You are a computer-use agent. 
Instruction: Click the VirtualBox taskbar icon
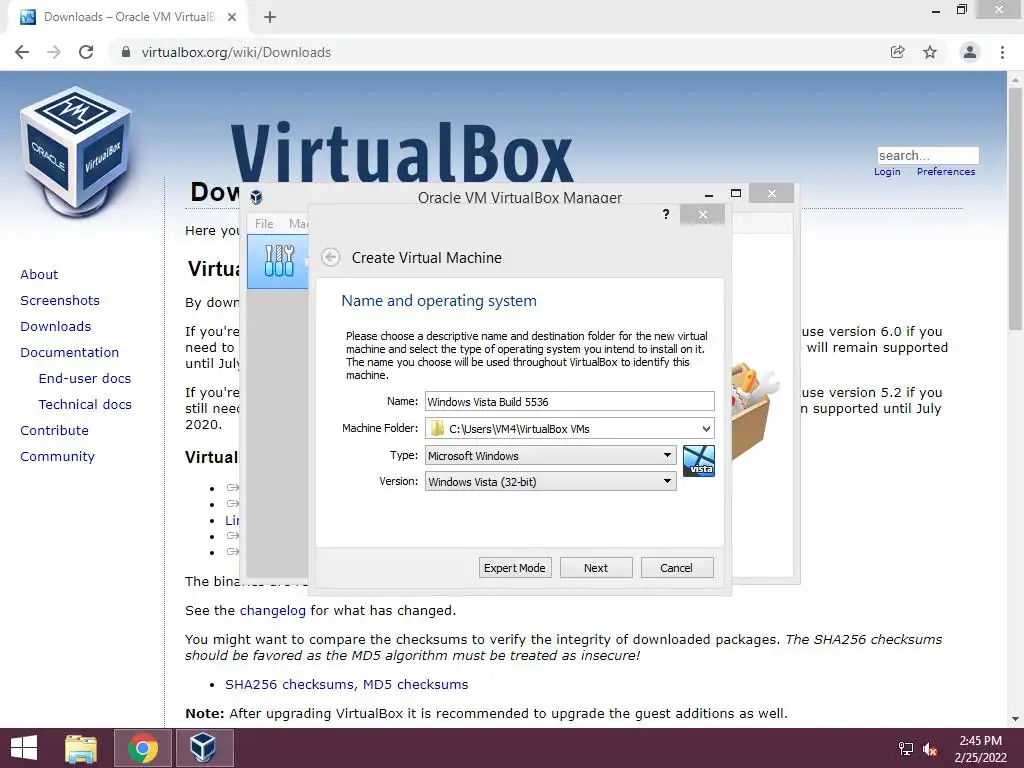203,748
